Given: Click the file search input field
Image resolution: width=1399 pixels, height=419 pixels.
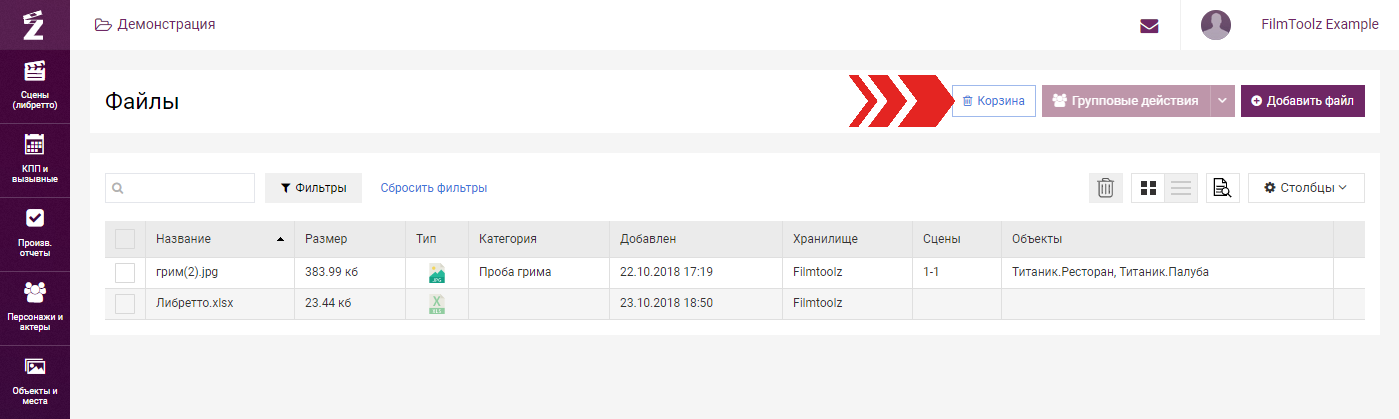Looking at the screenshot, I should click(180, 188).
